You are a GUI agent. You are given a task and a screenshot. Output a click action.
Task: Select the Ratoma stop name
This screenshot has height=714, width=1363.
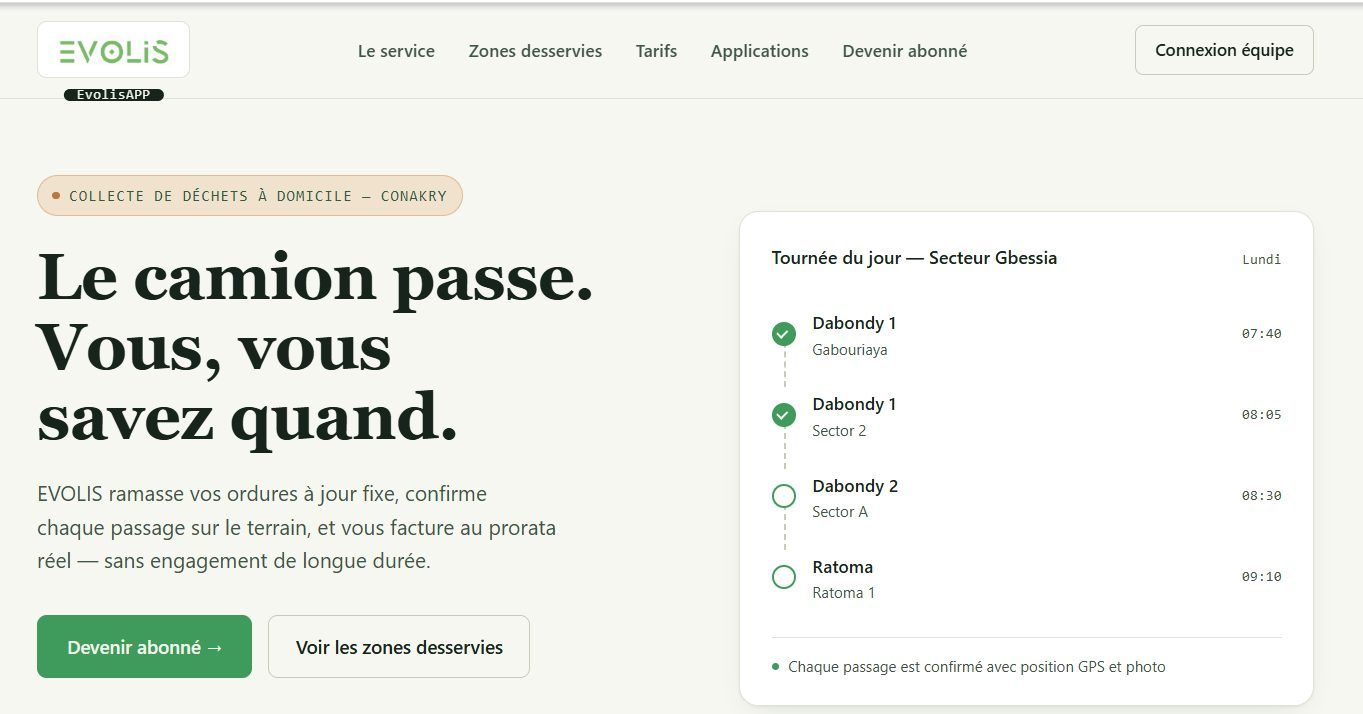pyautogui.click(x=842, y=567)
